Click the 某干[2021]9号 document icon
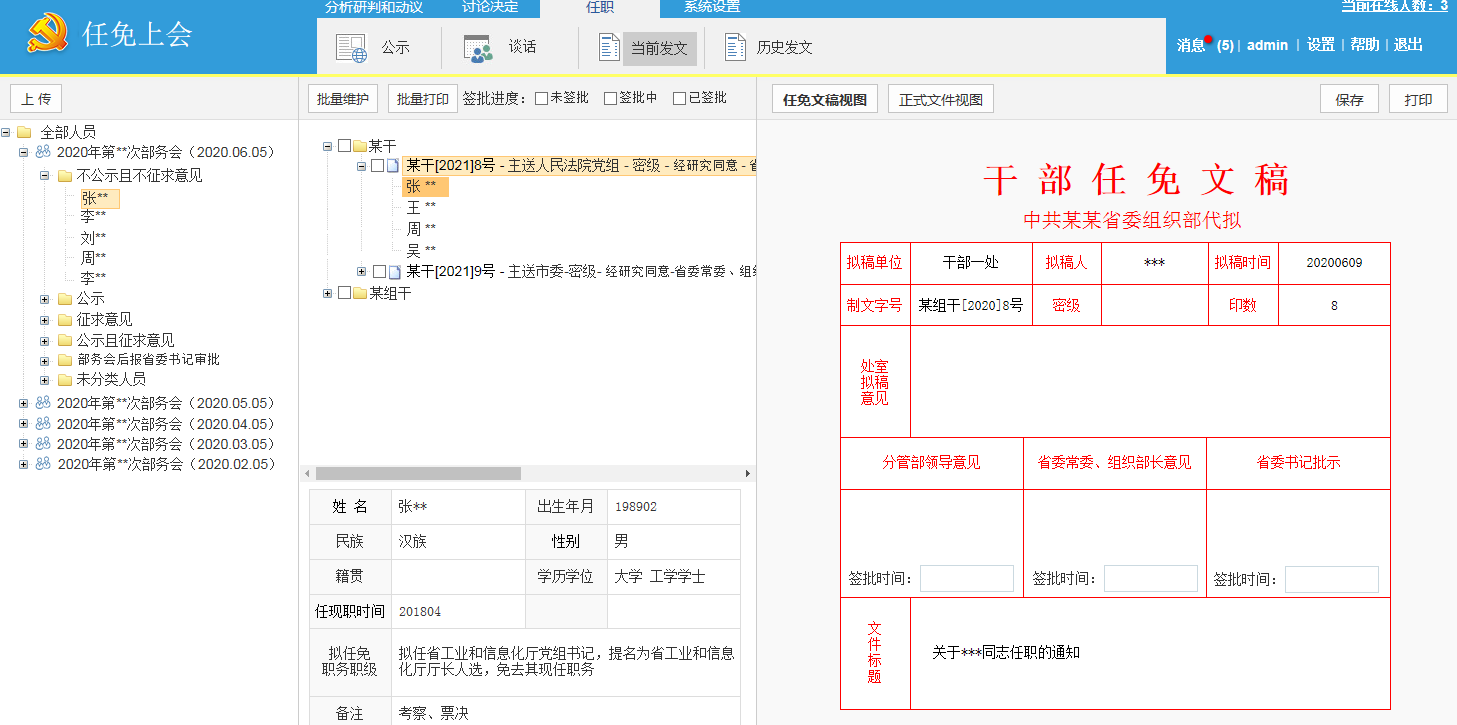This screenshot has height=725, width=1457. click(x=395, y=272)
